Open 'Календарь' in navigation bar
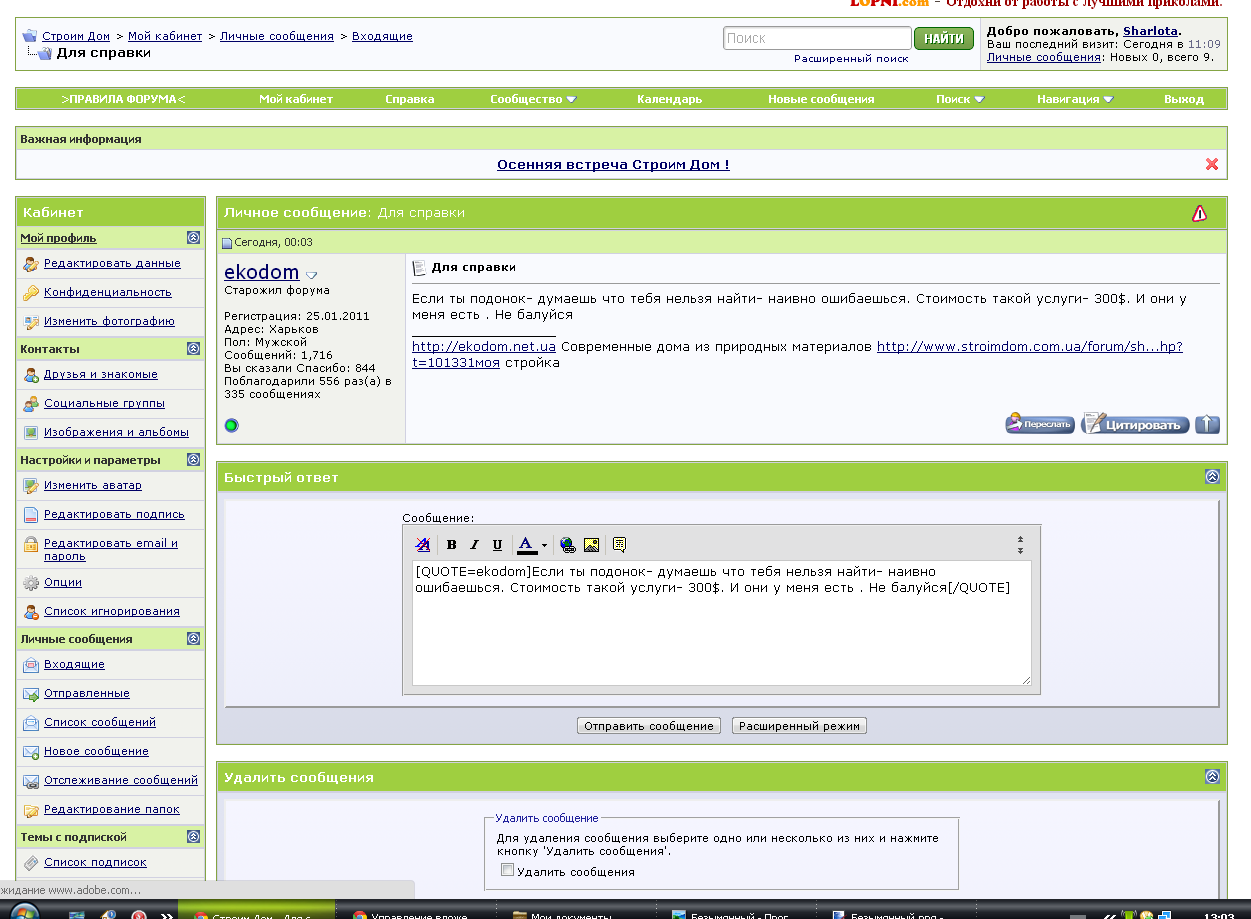The height and width of the screenshot is (919, 1251). point(669,99)
